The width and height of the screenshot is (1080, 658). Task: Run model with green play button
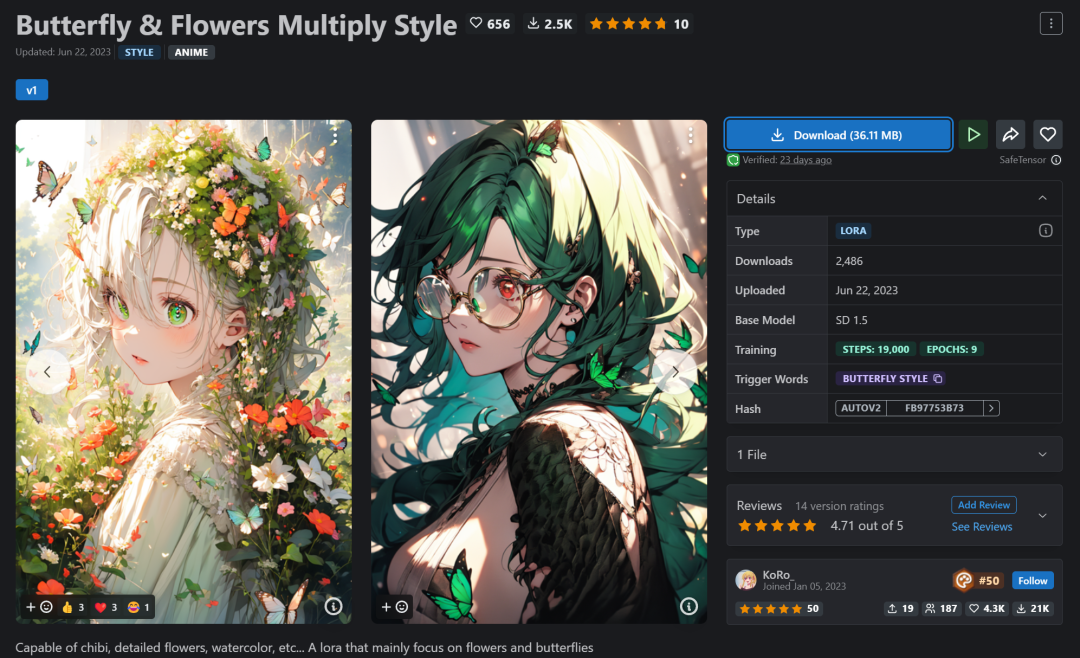click(973, 134)
